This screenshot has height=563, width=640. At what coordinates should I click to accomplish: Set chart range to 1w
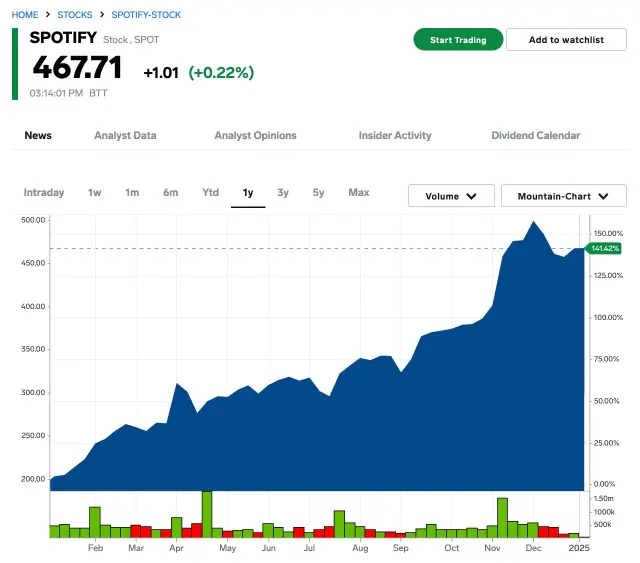pyautogui.click(x=95, y=192)
